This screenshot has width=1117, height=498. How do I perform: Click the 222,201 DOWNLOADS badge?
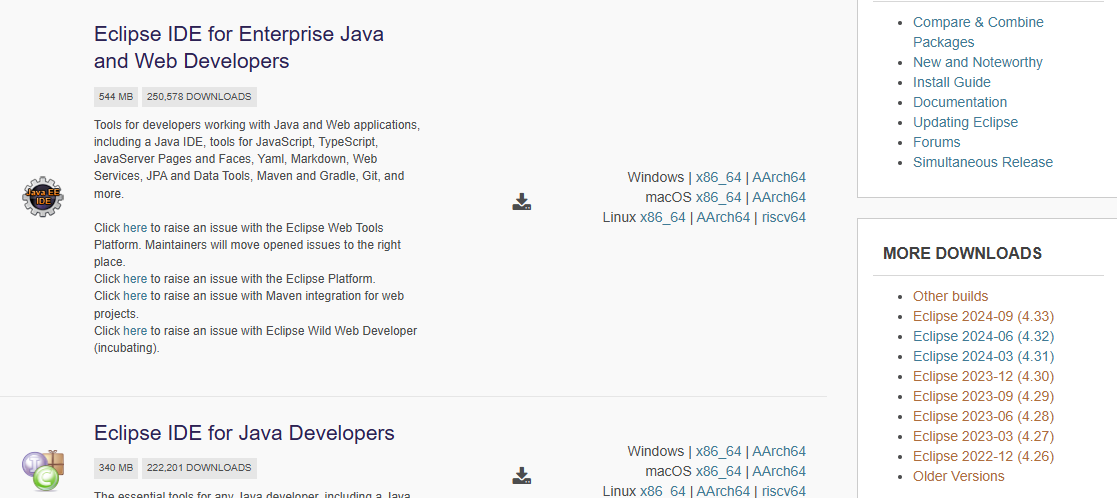coord(199,468)
